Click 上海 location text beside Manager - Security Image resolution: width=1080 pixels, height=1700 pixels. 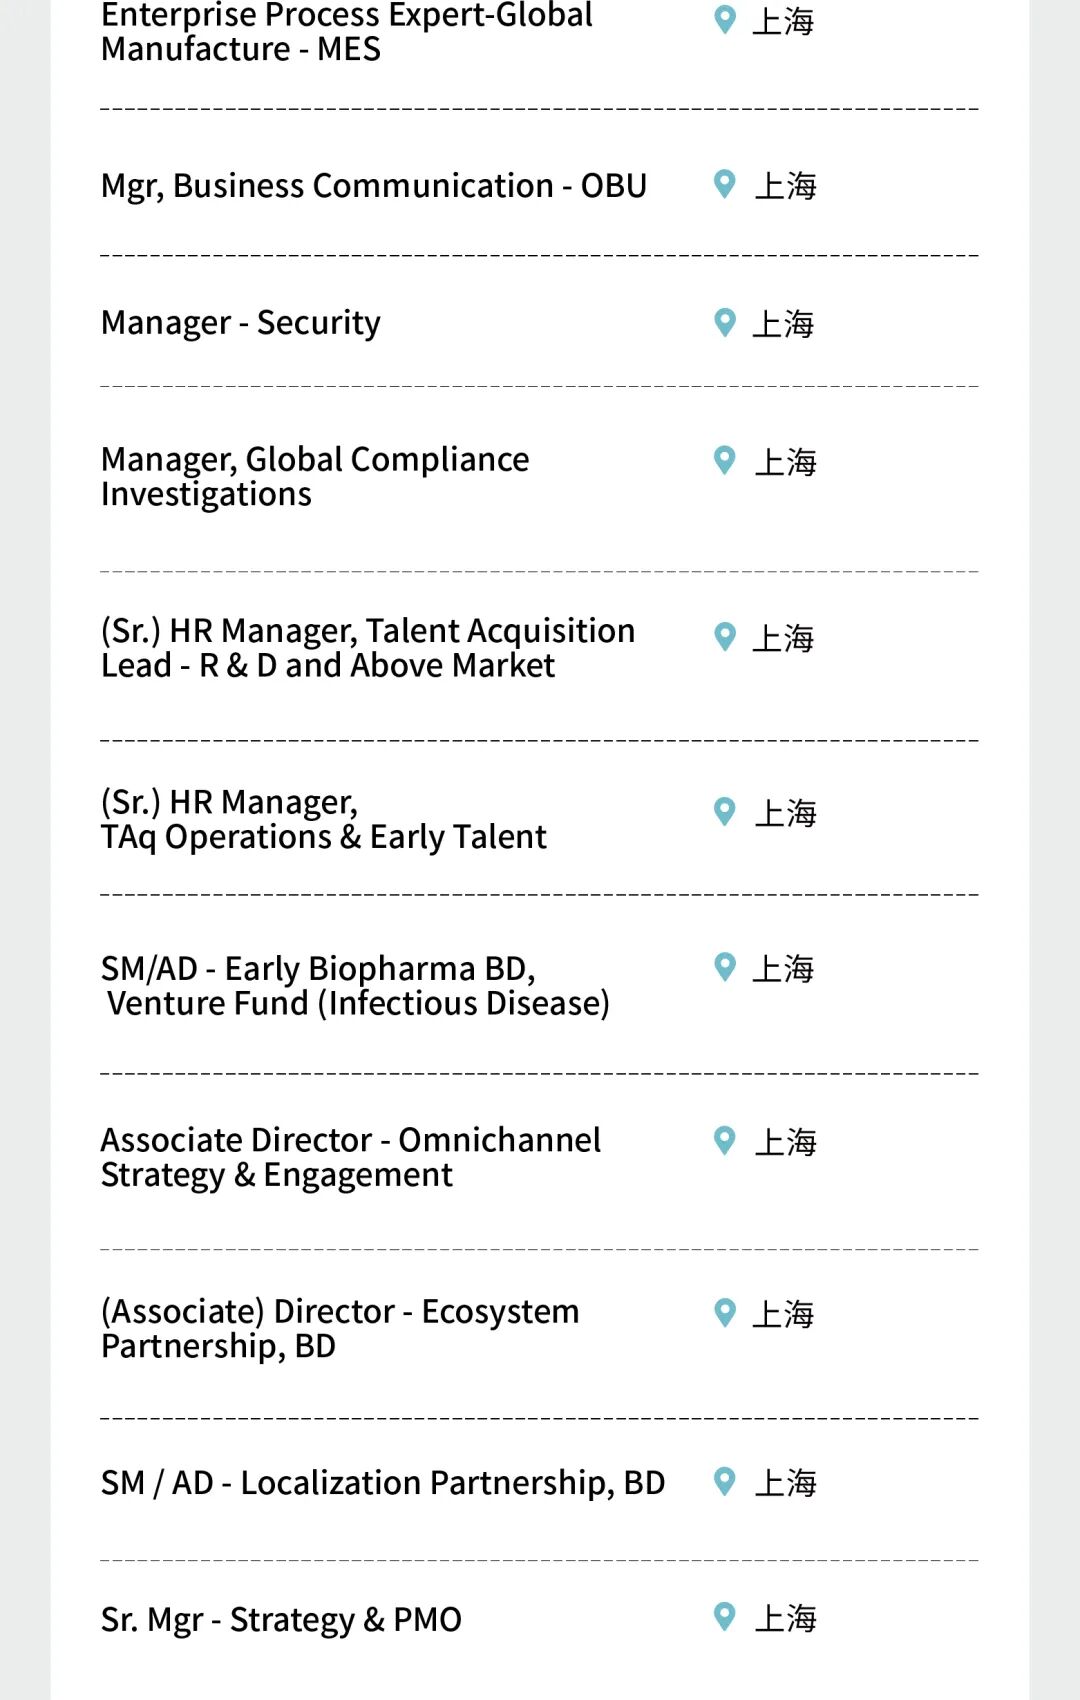click(783, 324)
